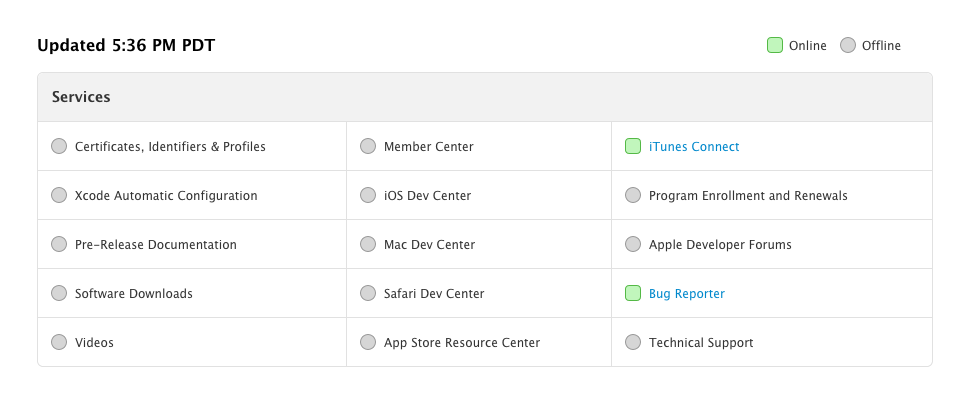This screenshot has width=967, height=402.
Task: Open the iTunes Connect link
Action: (x=694, y=147)
